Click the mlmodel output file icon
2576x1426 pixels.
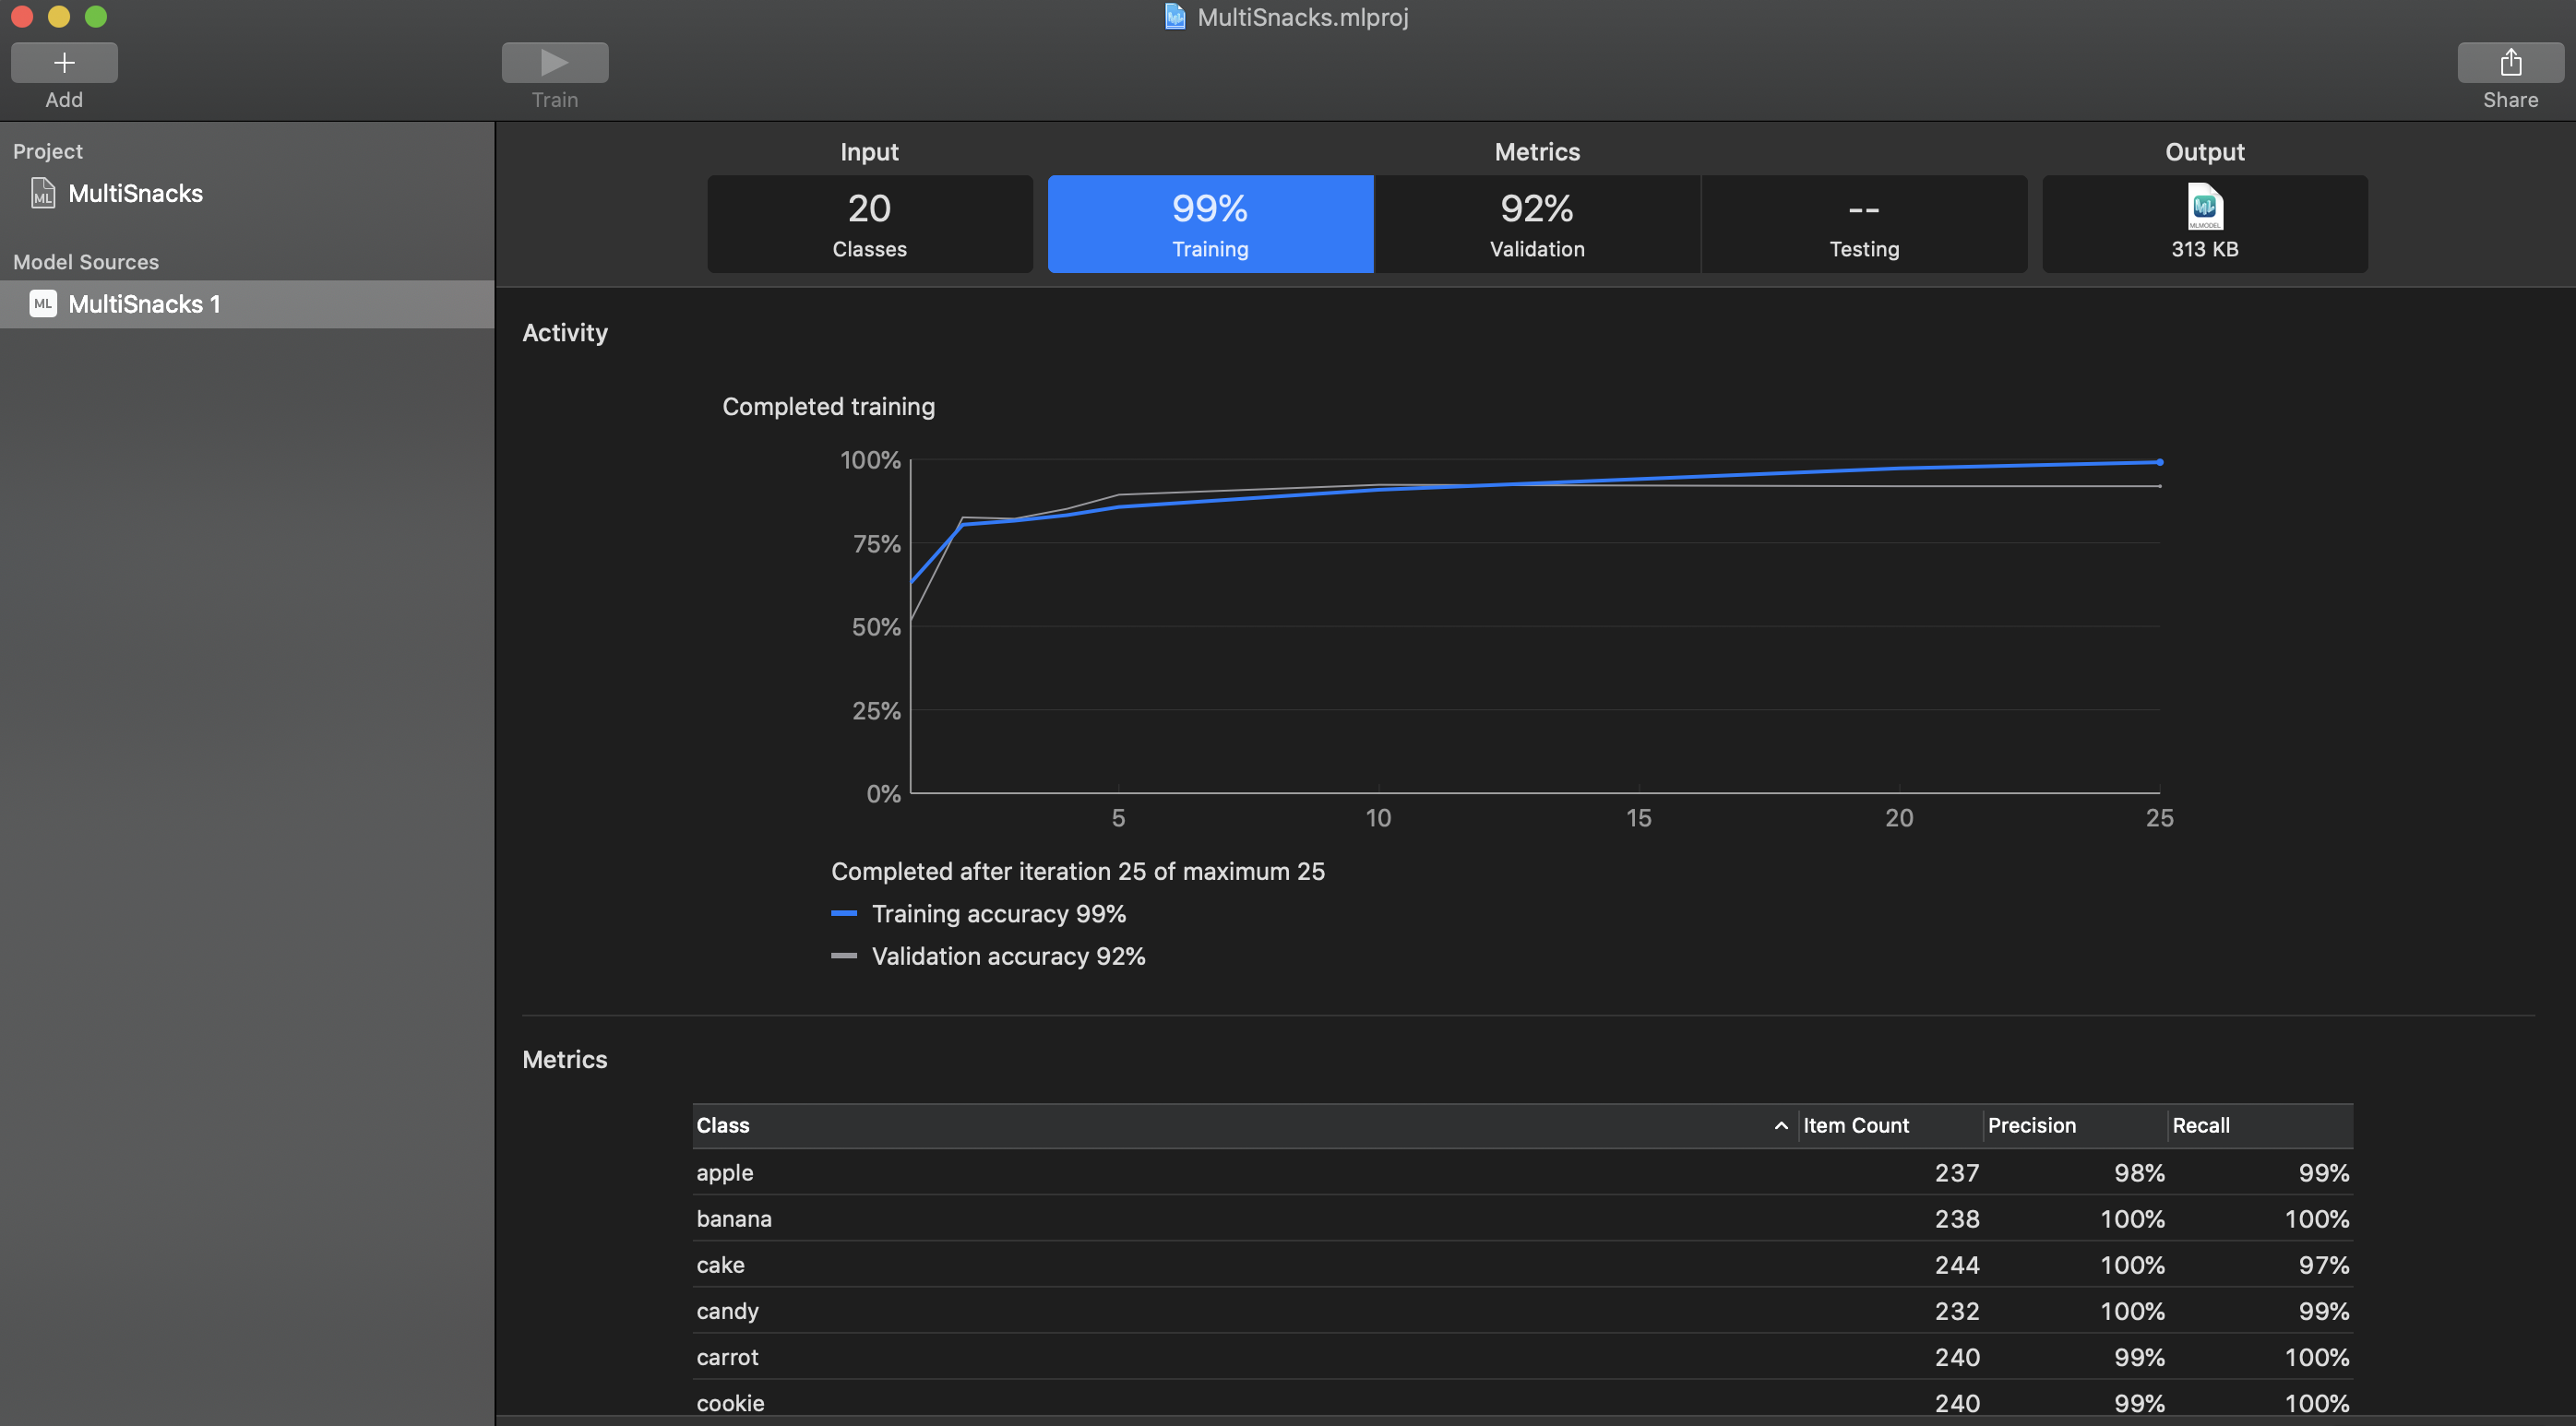(x=2204, y=207)
